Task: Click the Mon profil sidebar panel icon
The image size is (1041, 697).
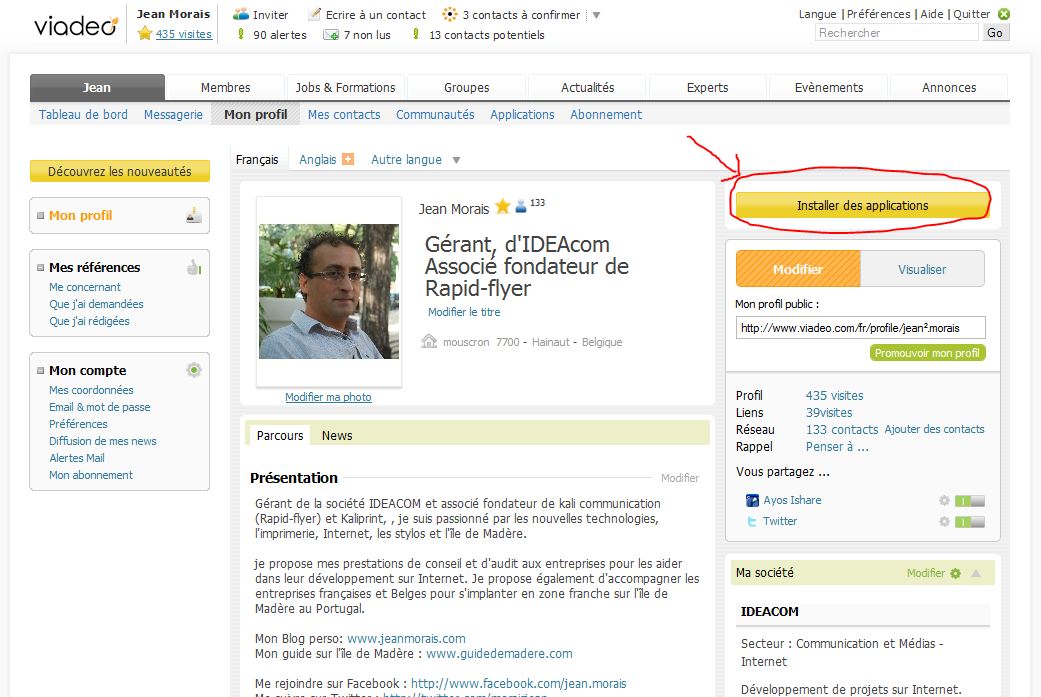Action: (x=194, y=215)
